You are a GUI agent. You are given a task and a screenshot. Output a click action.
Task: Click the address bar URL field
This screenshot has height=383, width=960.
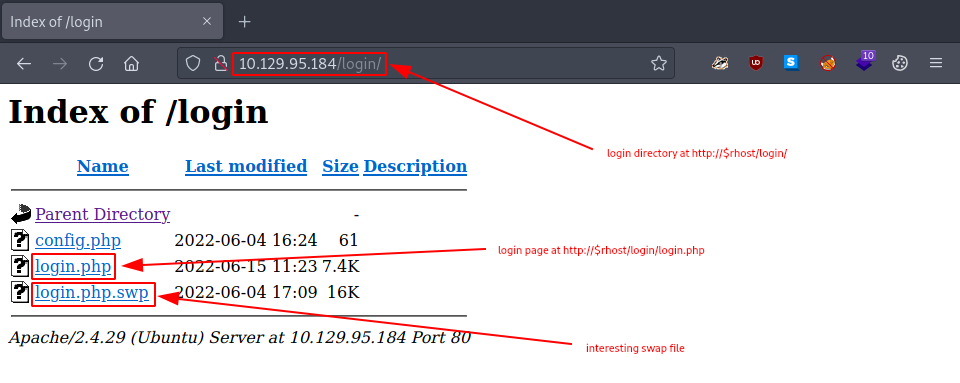(426, 63)
